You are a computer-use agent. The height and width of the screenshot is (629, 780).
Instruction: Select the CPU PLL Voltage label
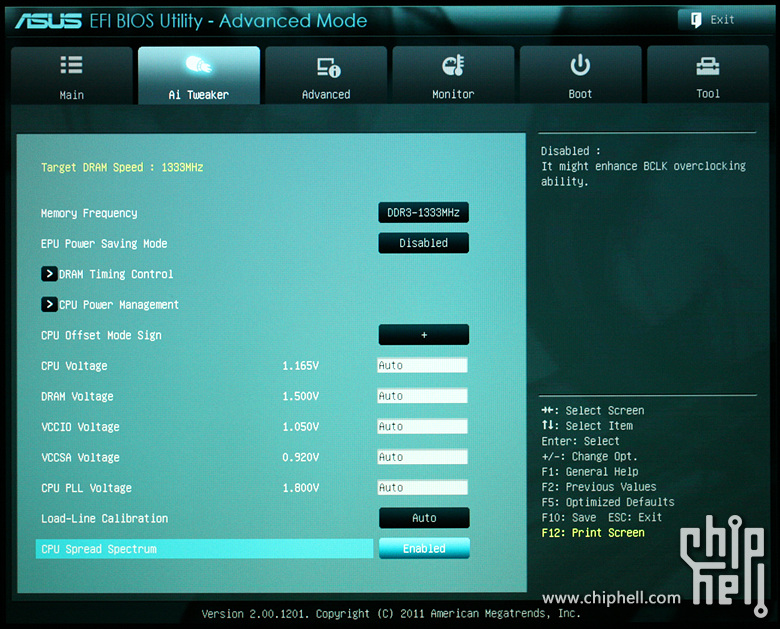coord(86,488)
